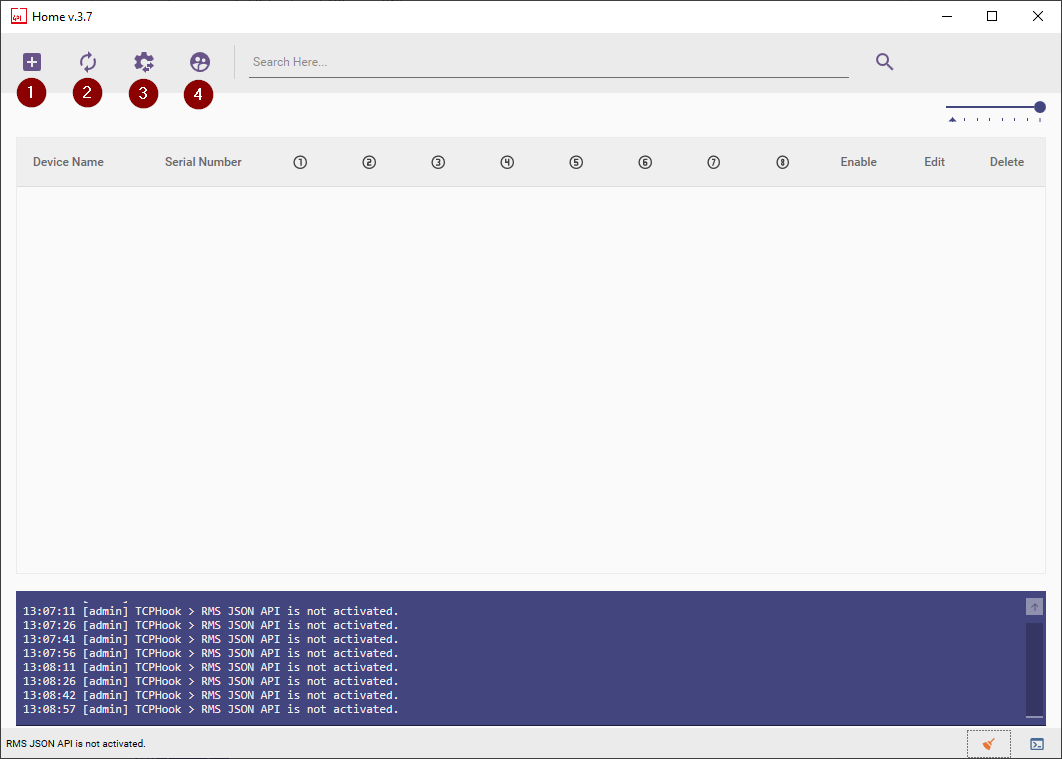This screenshot has width=1062, height=759.
Task: Click circled 5 column header
Action: pyautogui.click(x=576, y=162)
